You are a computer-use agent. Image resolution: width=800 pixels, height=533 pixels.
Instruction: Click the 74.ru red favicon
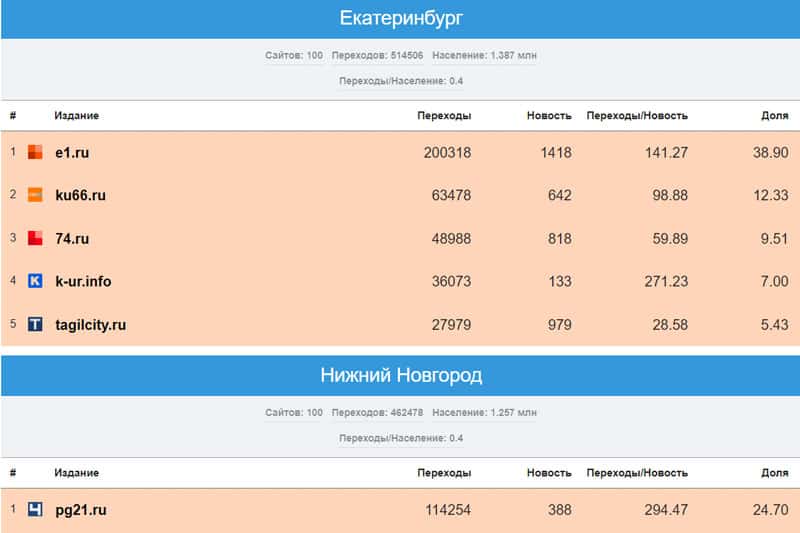(x=35, y=238)
